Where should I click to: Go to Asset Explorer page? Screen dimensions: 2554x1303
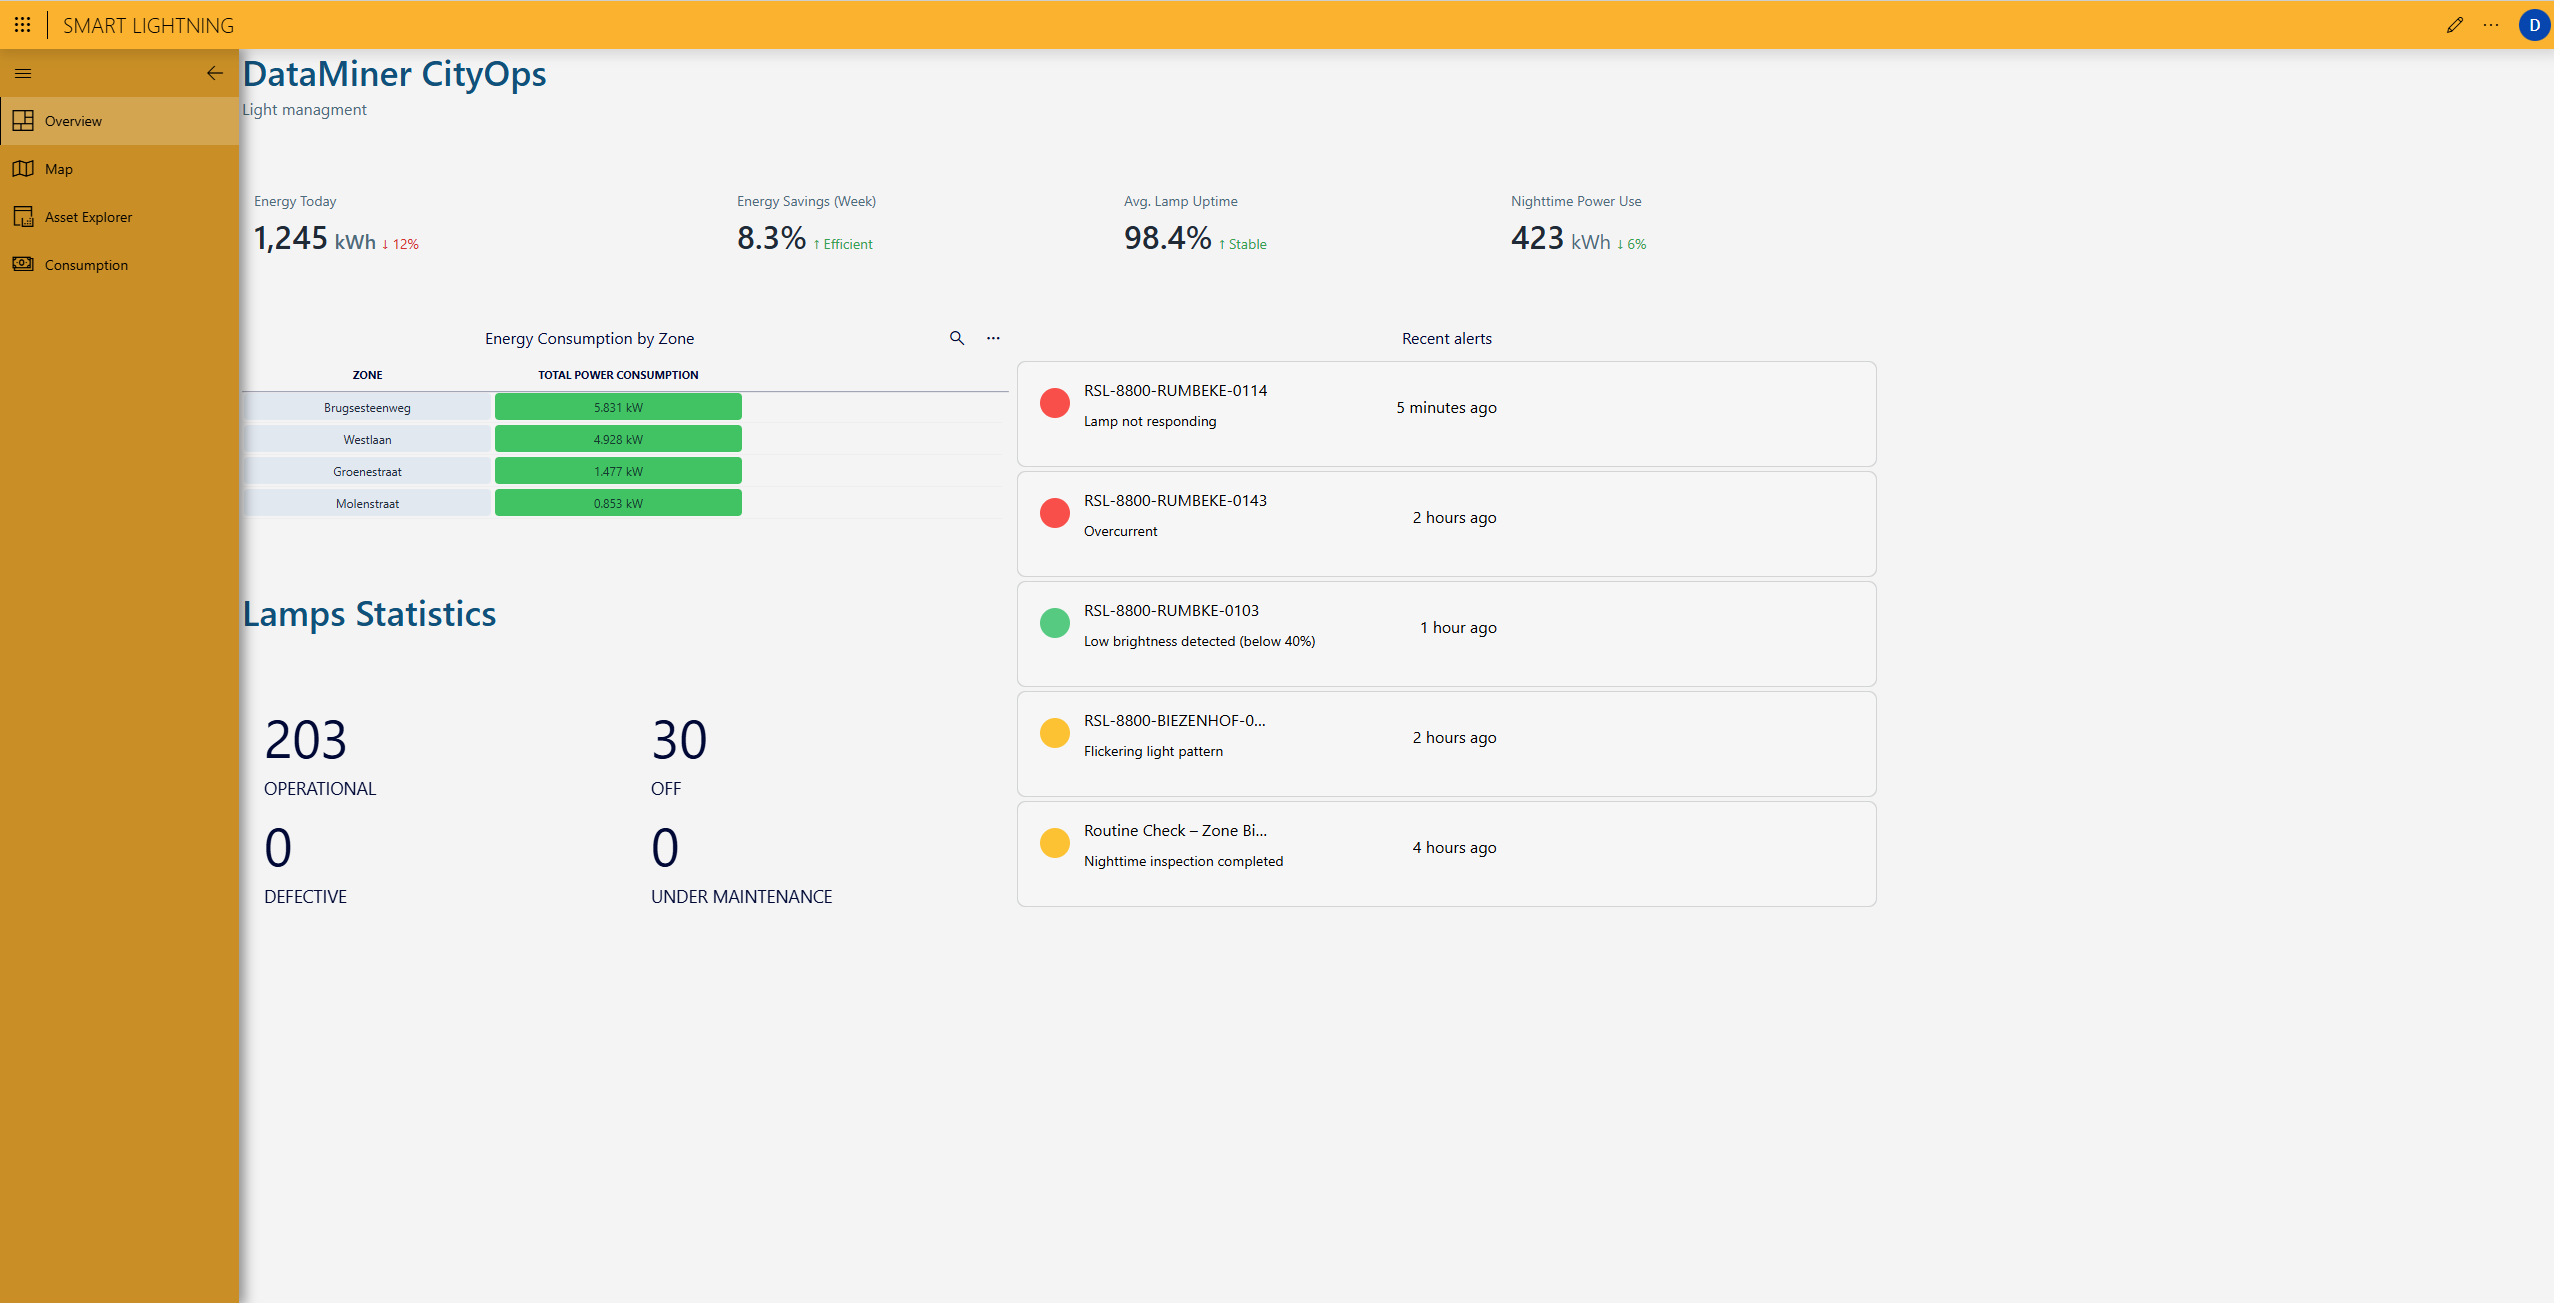coord(88,217)
